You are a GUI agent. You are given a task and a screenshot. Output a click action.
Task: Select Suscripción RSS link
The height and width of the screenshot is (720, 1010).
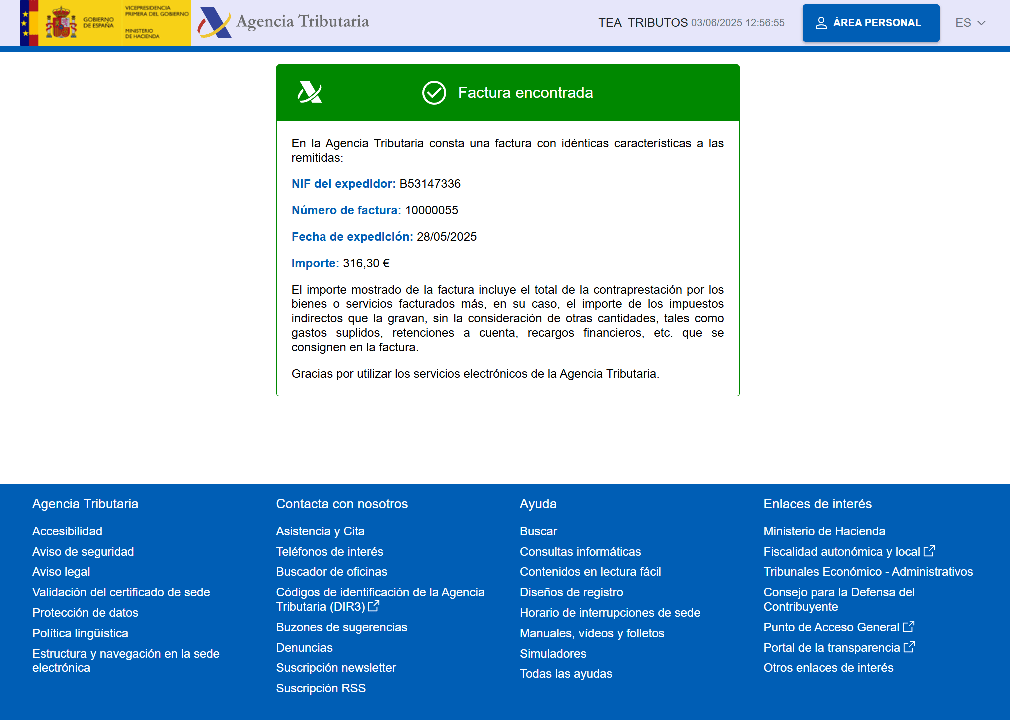[x=321, y=688]
